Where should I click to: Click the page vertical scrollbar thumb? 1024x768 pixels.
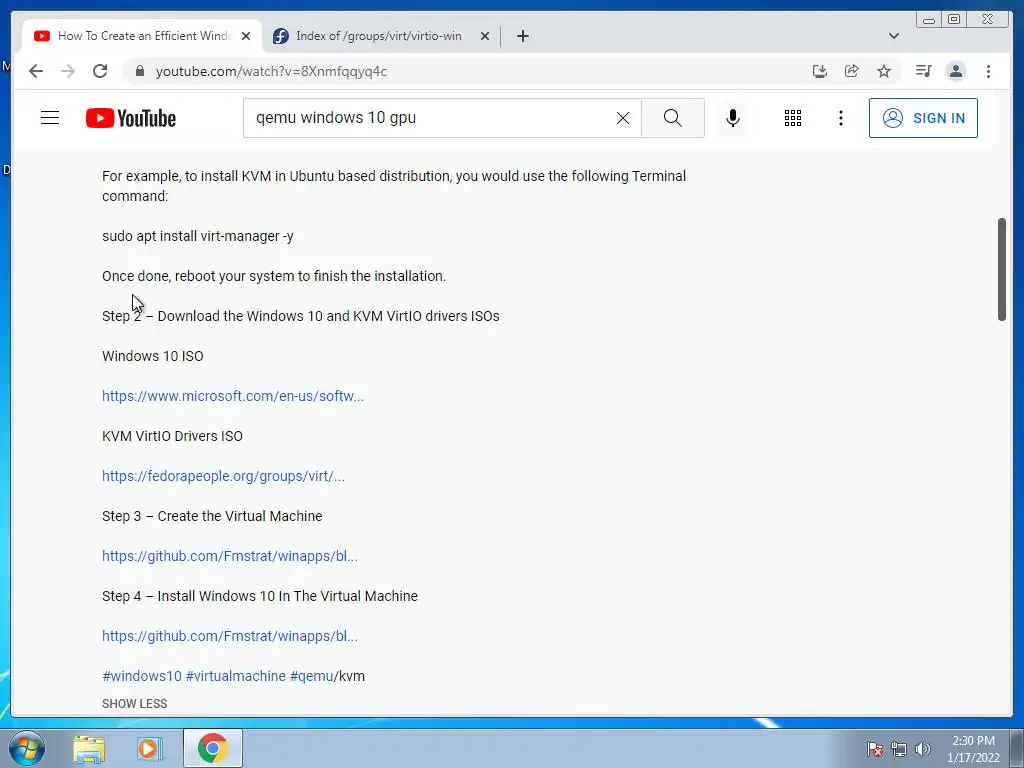pyautogui.click(x=1002, y=269)
